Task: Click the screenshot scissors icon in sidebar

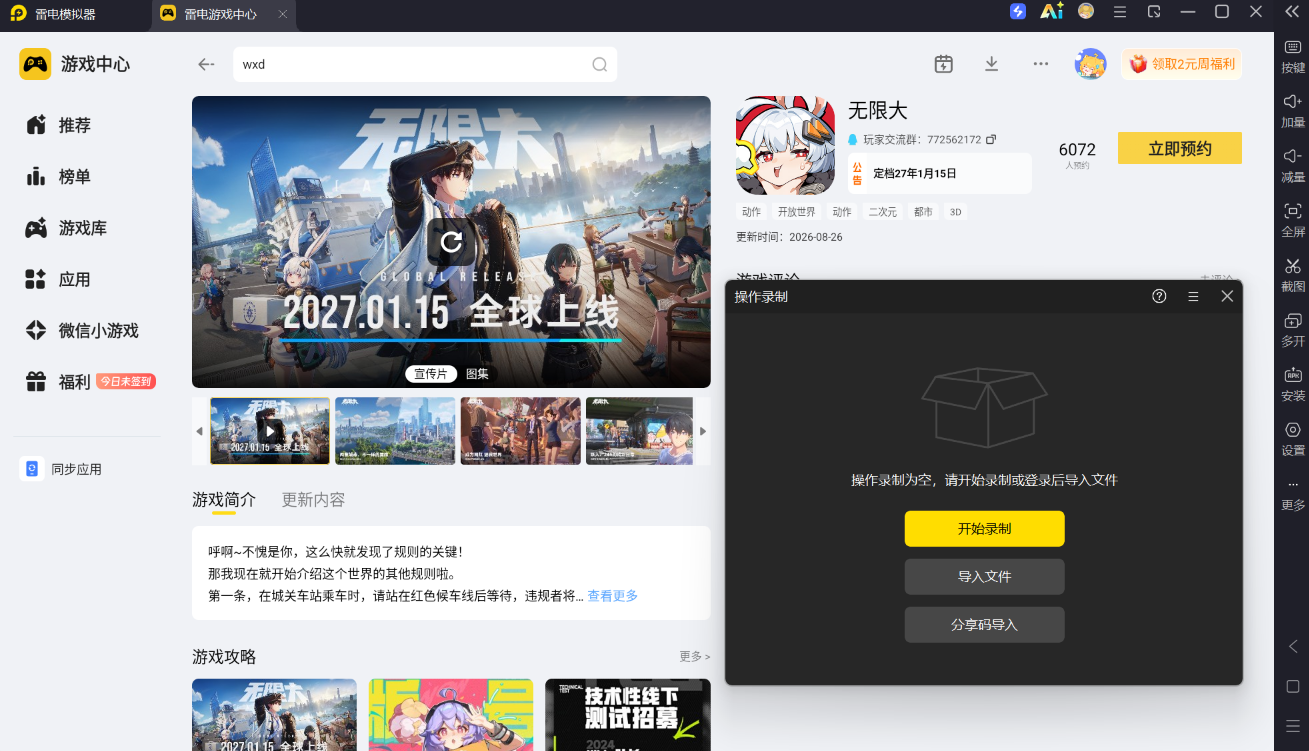Action: [x=1293, y=266]
